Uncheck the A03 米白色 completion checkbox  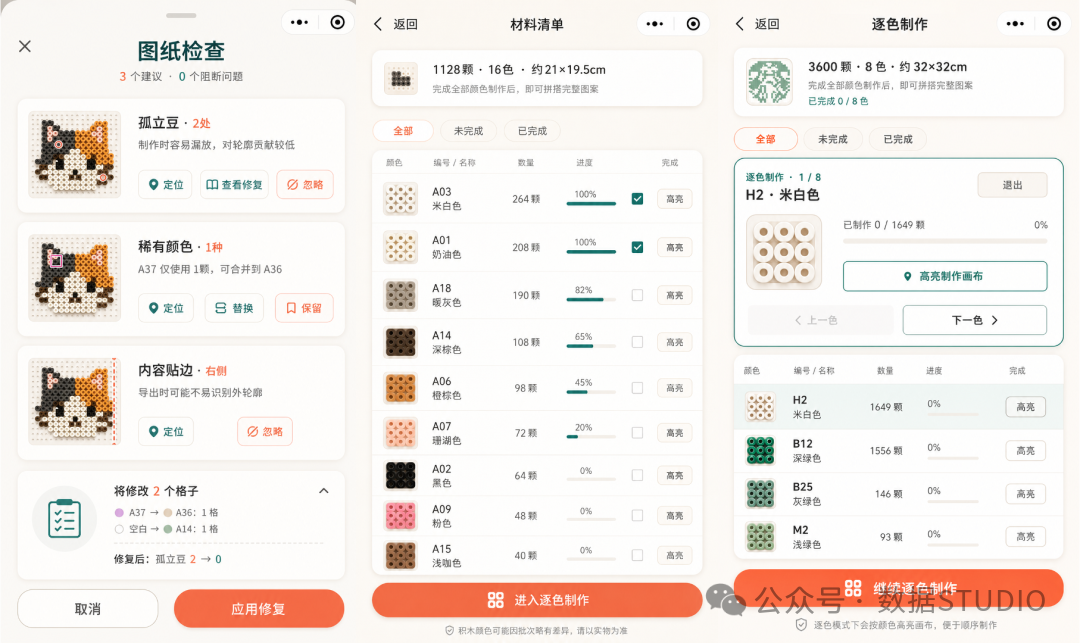pos(637,199)
